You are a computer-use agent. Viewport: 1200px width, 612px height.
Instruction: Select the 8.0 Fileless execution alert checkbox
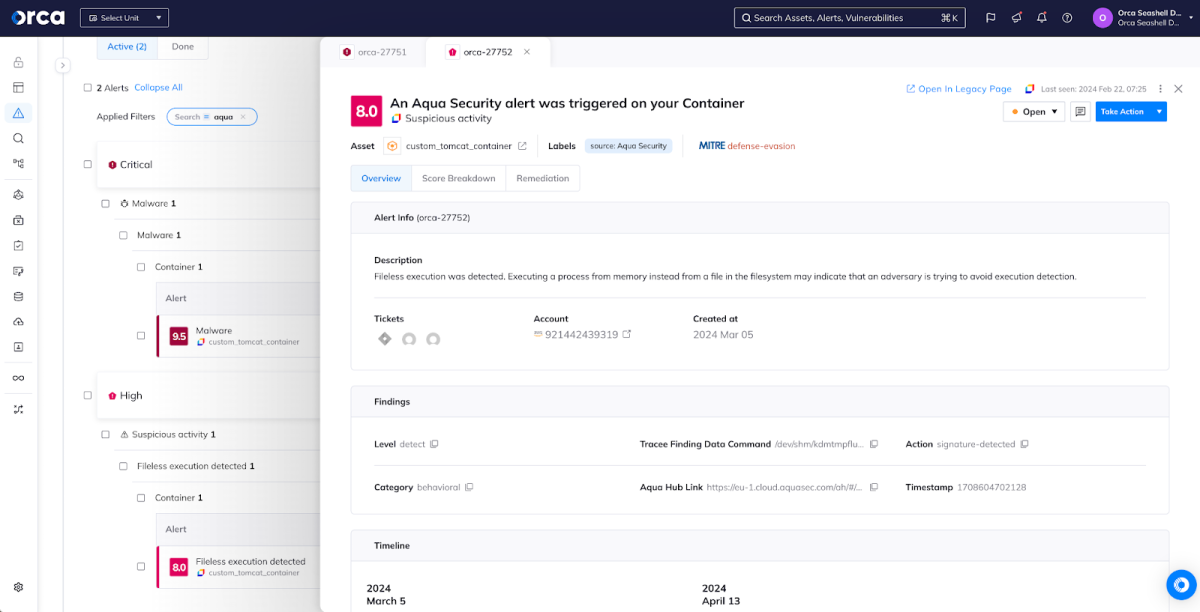pos(141,566)
